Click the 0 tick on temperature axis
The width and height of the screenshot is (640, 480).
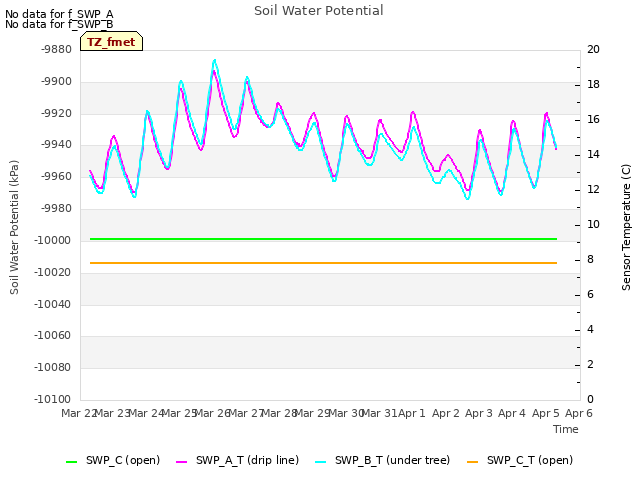(590, 400)
